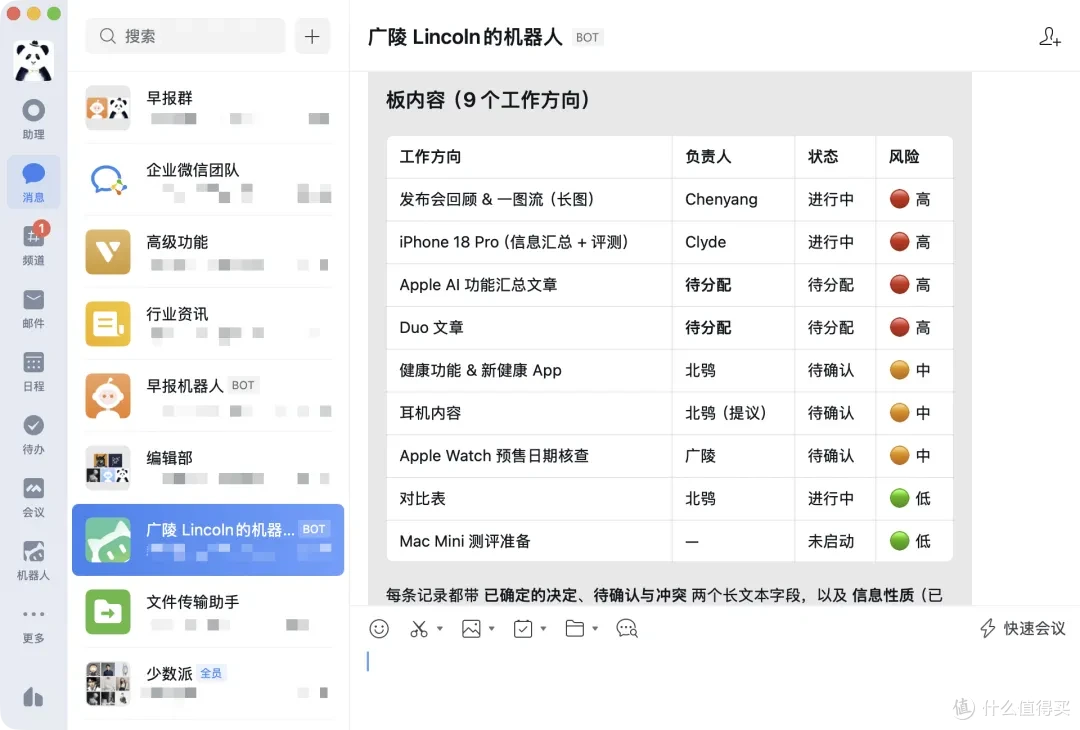The width and height of the screenshot is (1080, 730).
Task: Open the chat history search icon
Action: pos(627,628)
